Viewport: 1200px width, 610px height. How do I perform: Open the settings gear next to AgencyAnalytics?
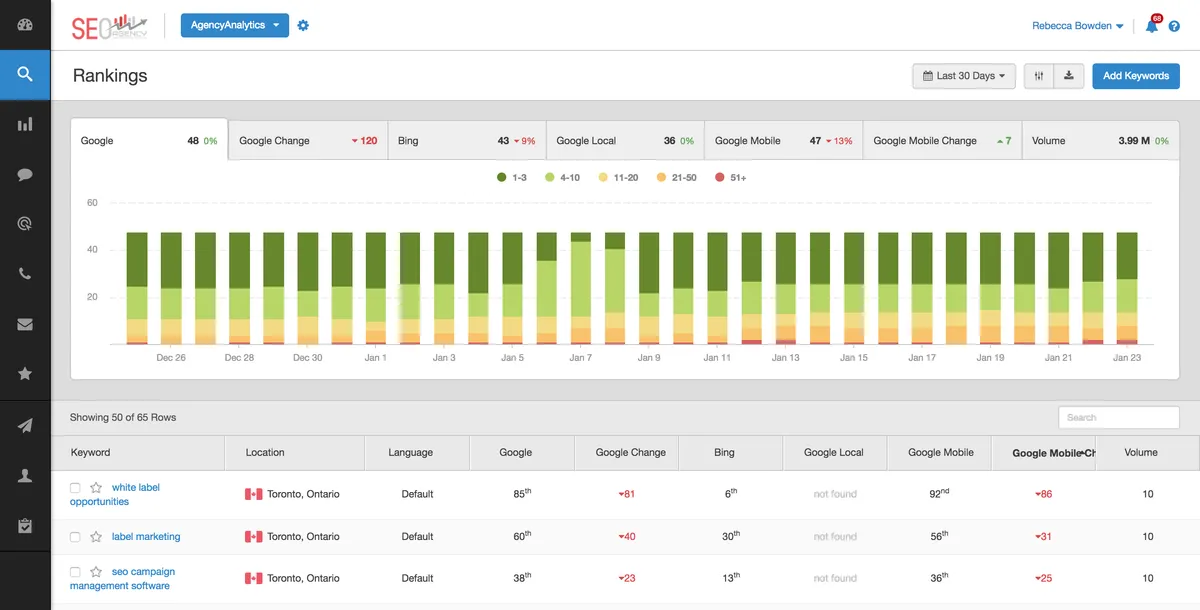click(303, 26)
